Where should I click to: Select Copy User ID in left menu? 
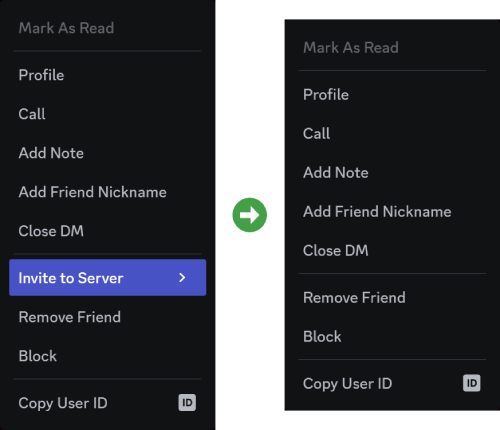coord(108,403)
